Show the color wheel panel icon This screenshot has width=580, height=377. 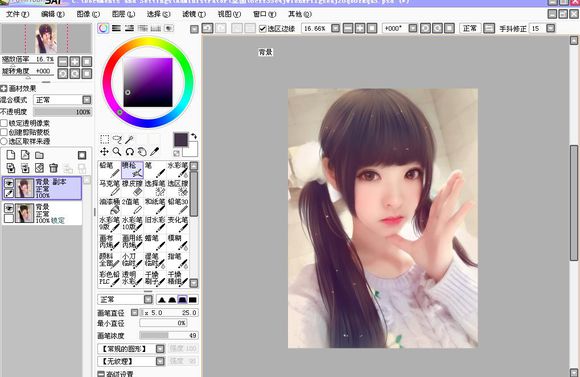[103, 28]
